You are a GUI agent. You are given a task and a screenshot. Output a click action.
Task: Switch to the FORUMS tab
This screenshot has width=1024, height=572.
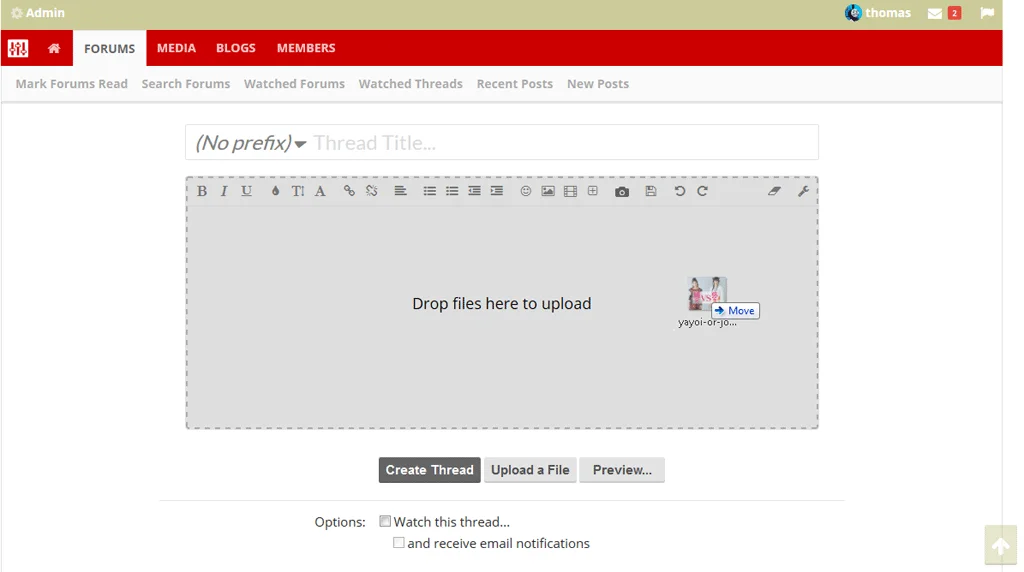pyautogui.click(x=109, y=48)
